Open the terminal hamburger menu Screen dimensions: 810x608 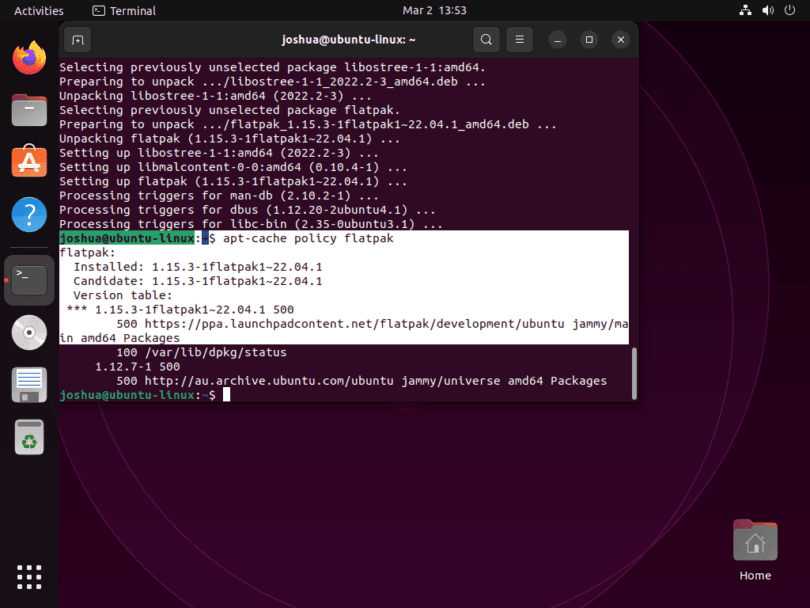[519, 39]
